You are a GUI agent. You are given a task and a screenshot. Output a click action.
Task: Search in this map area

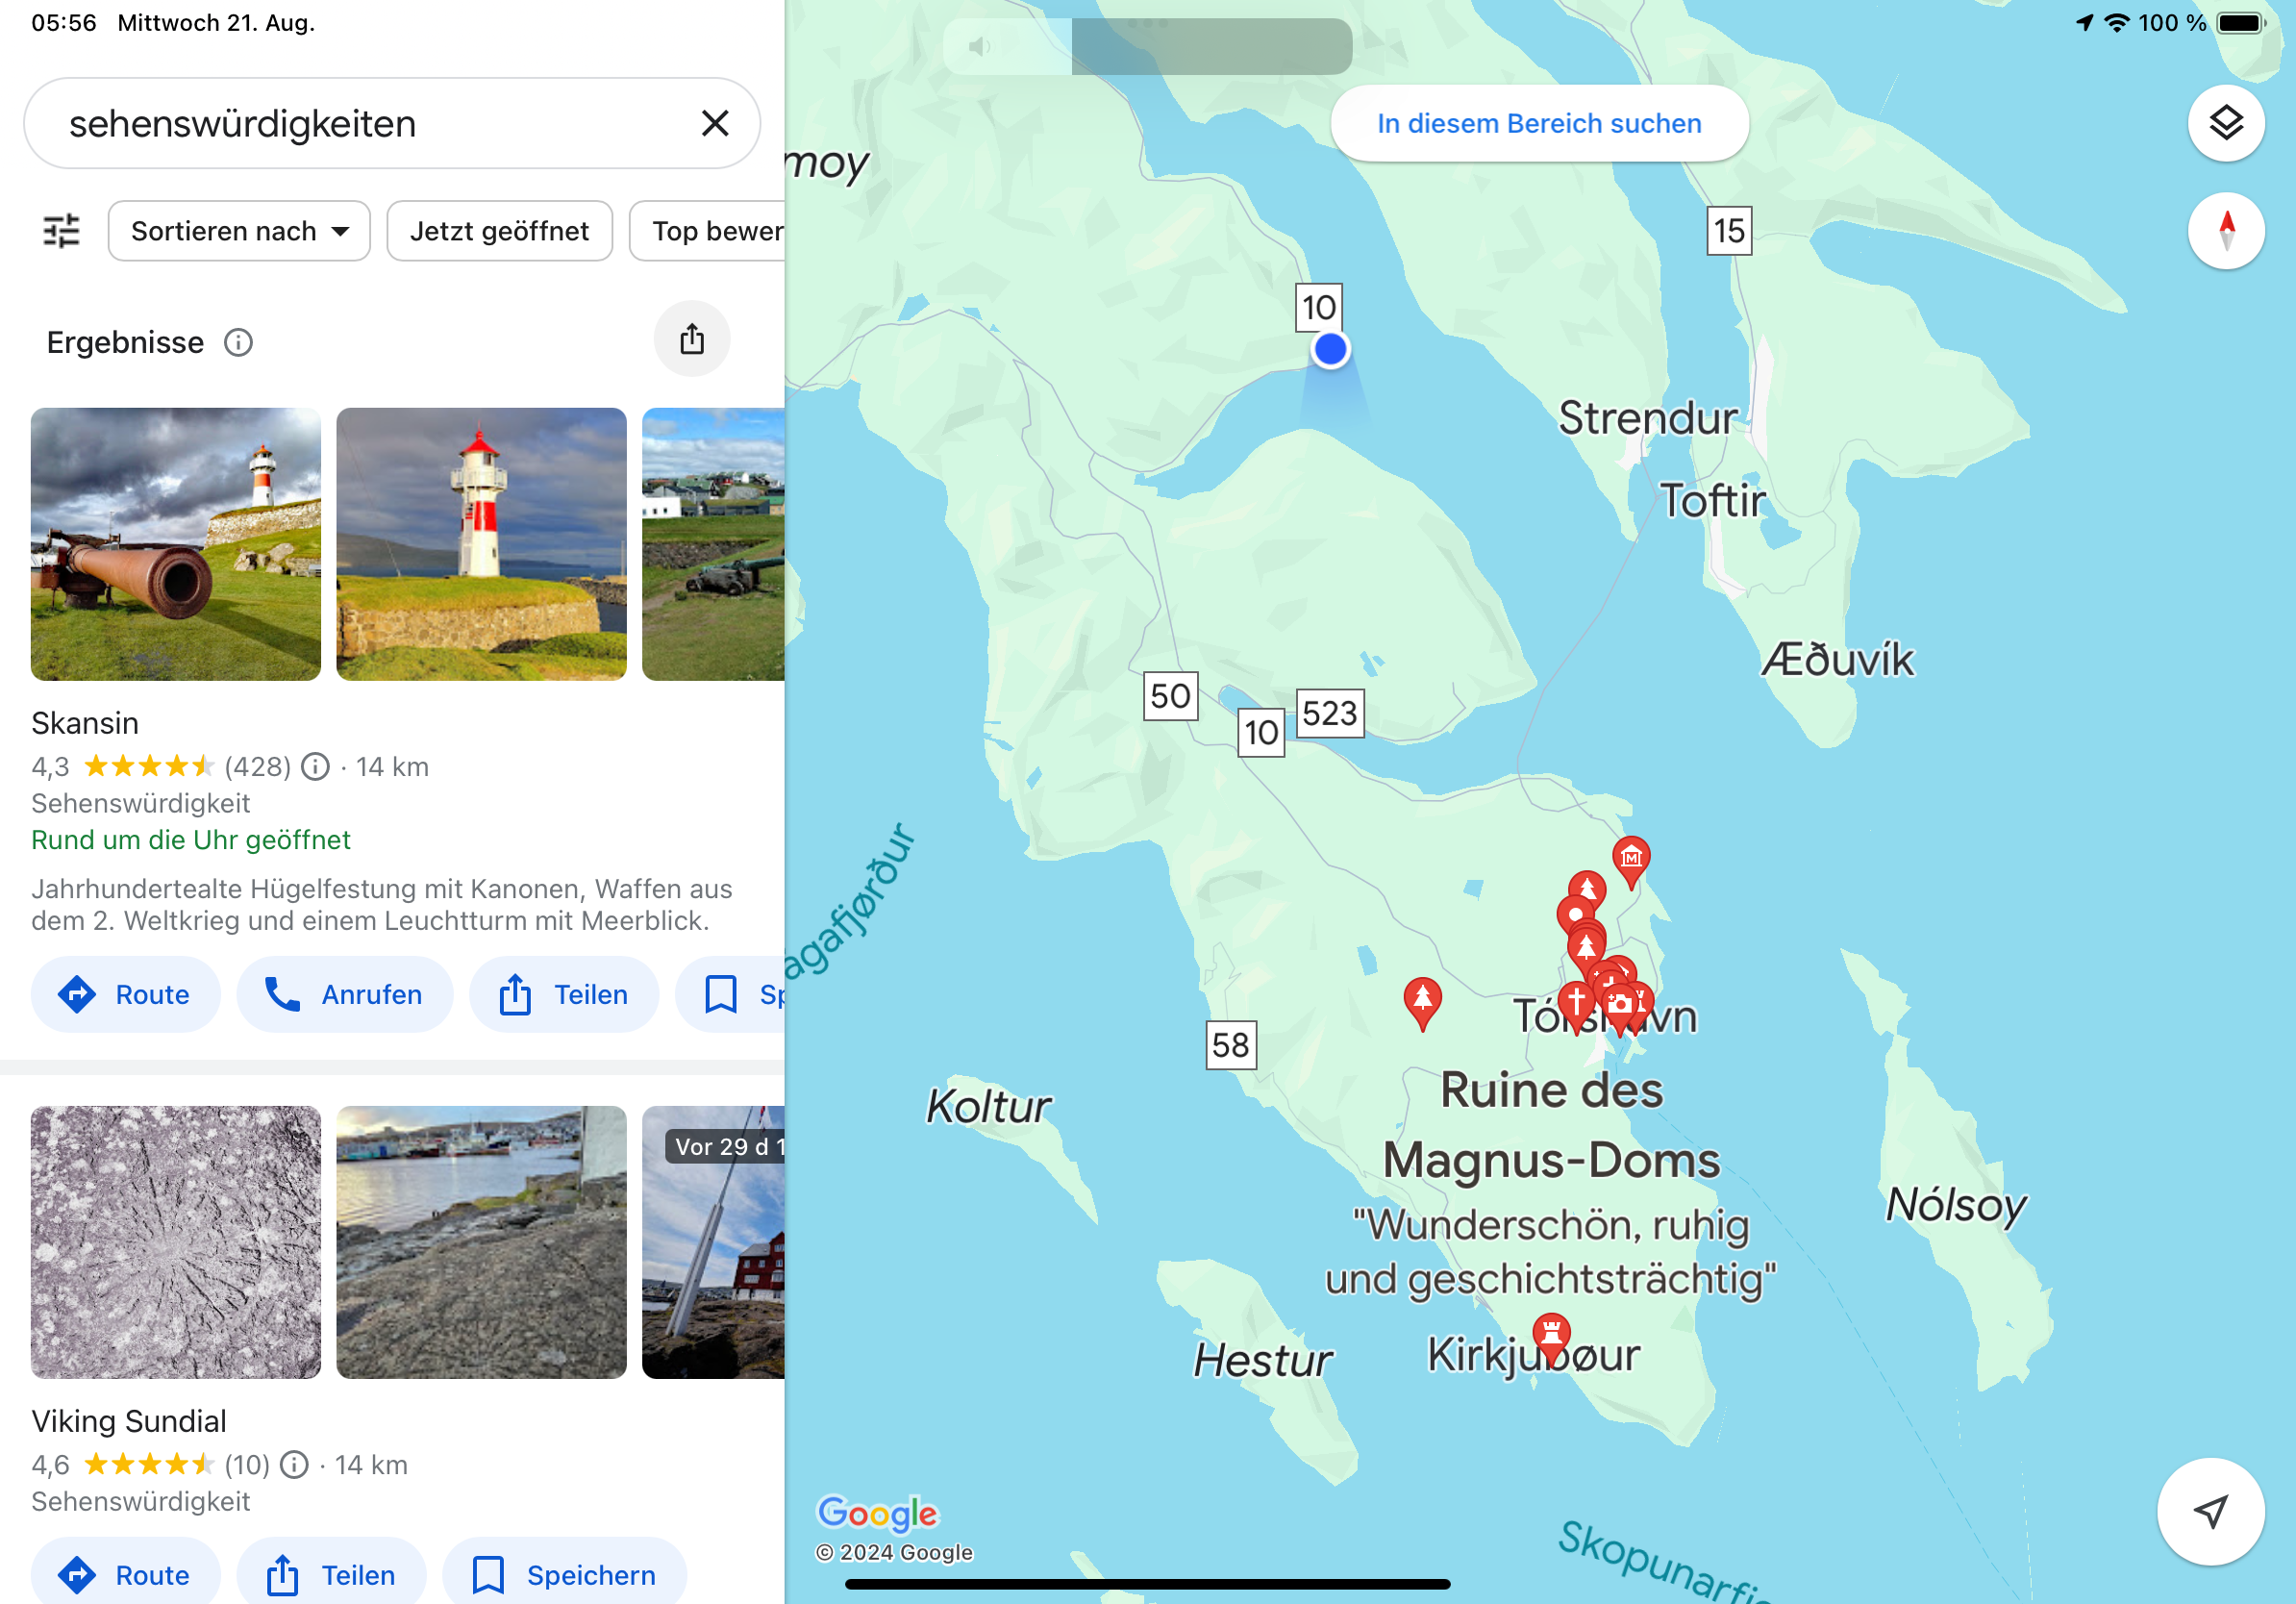(1538, 123)
